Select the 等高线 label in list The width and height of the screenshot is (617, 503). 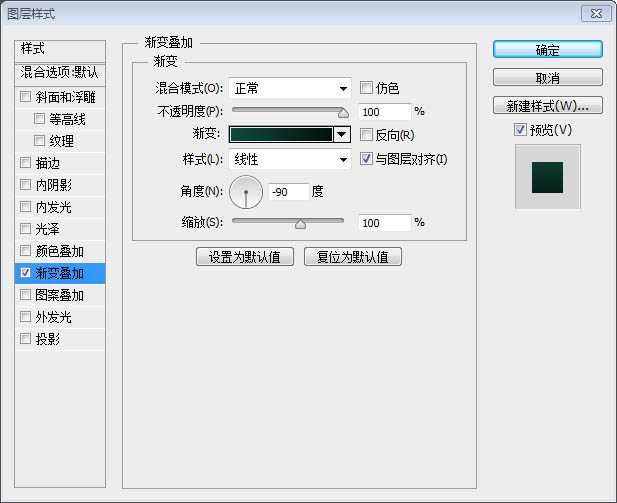click(x=67, y=119)
